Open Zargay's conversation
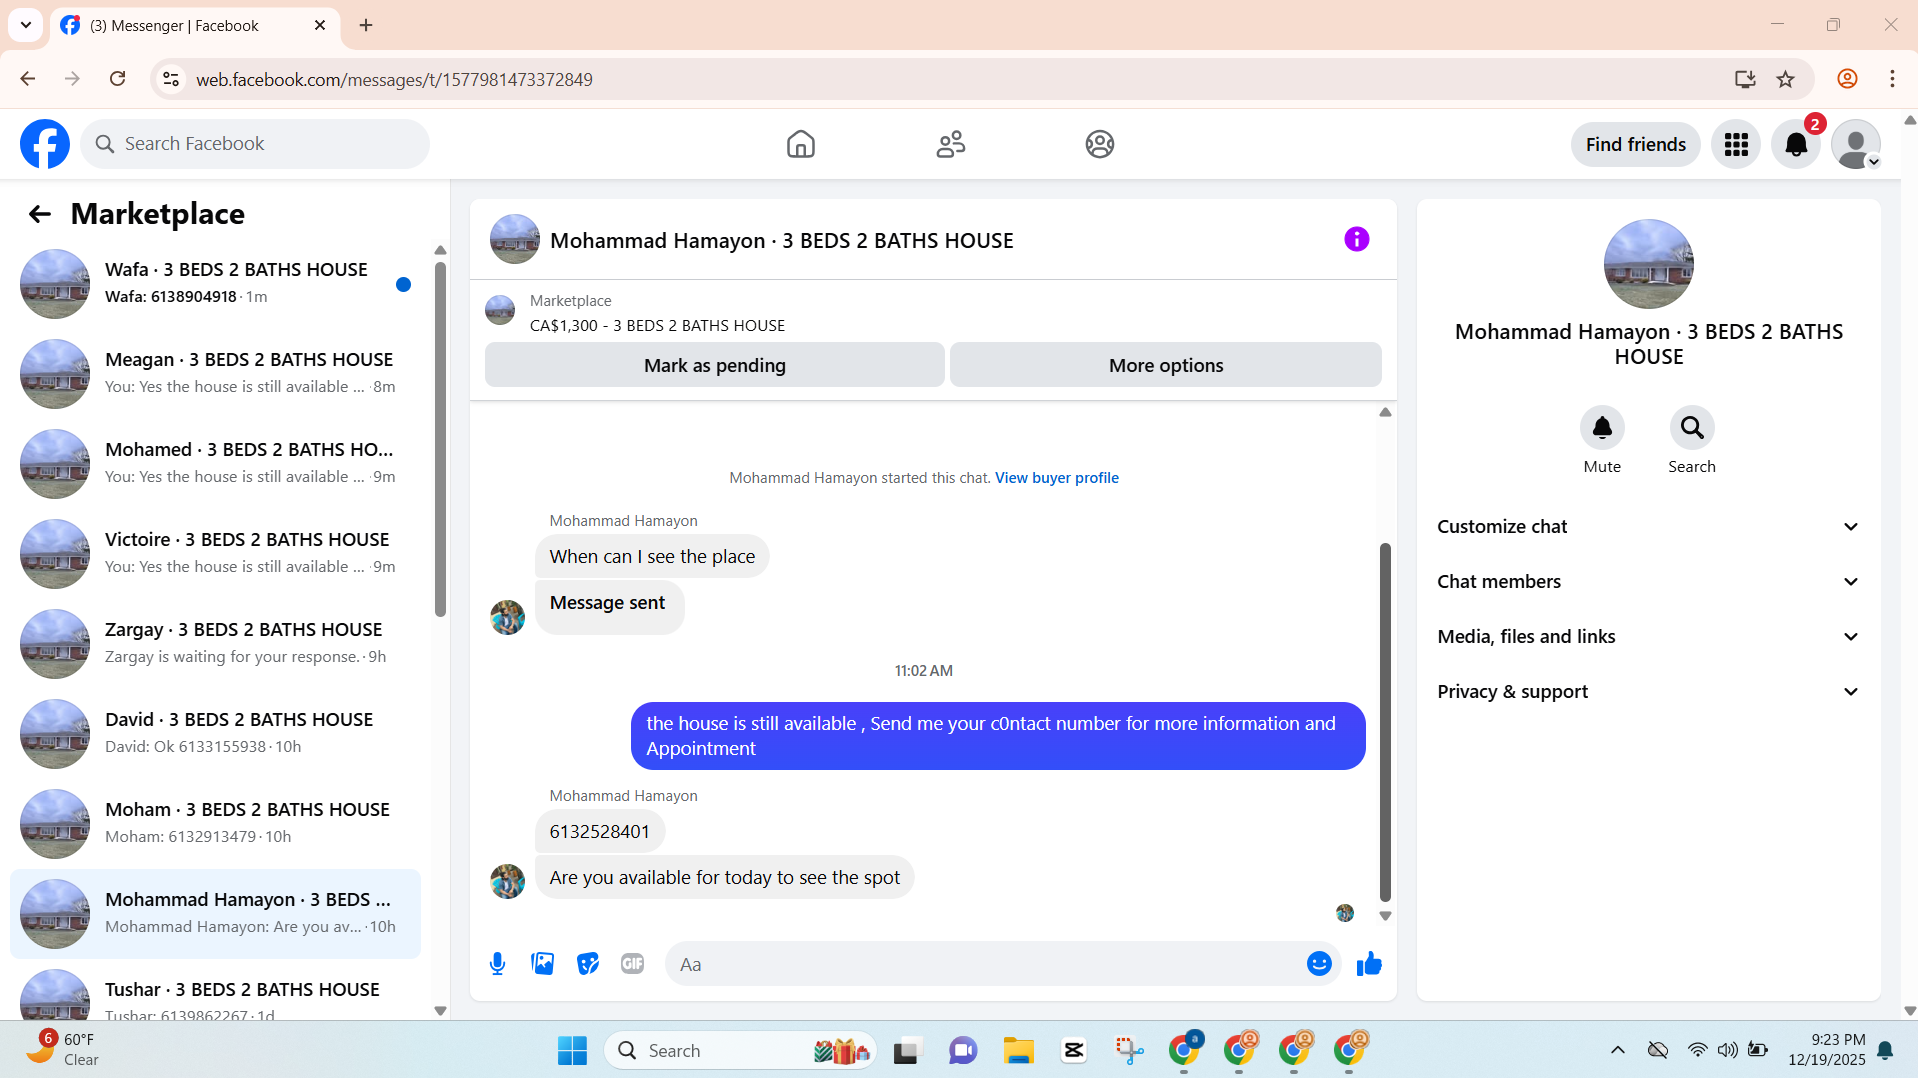 tap(215, 644)
